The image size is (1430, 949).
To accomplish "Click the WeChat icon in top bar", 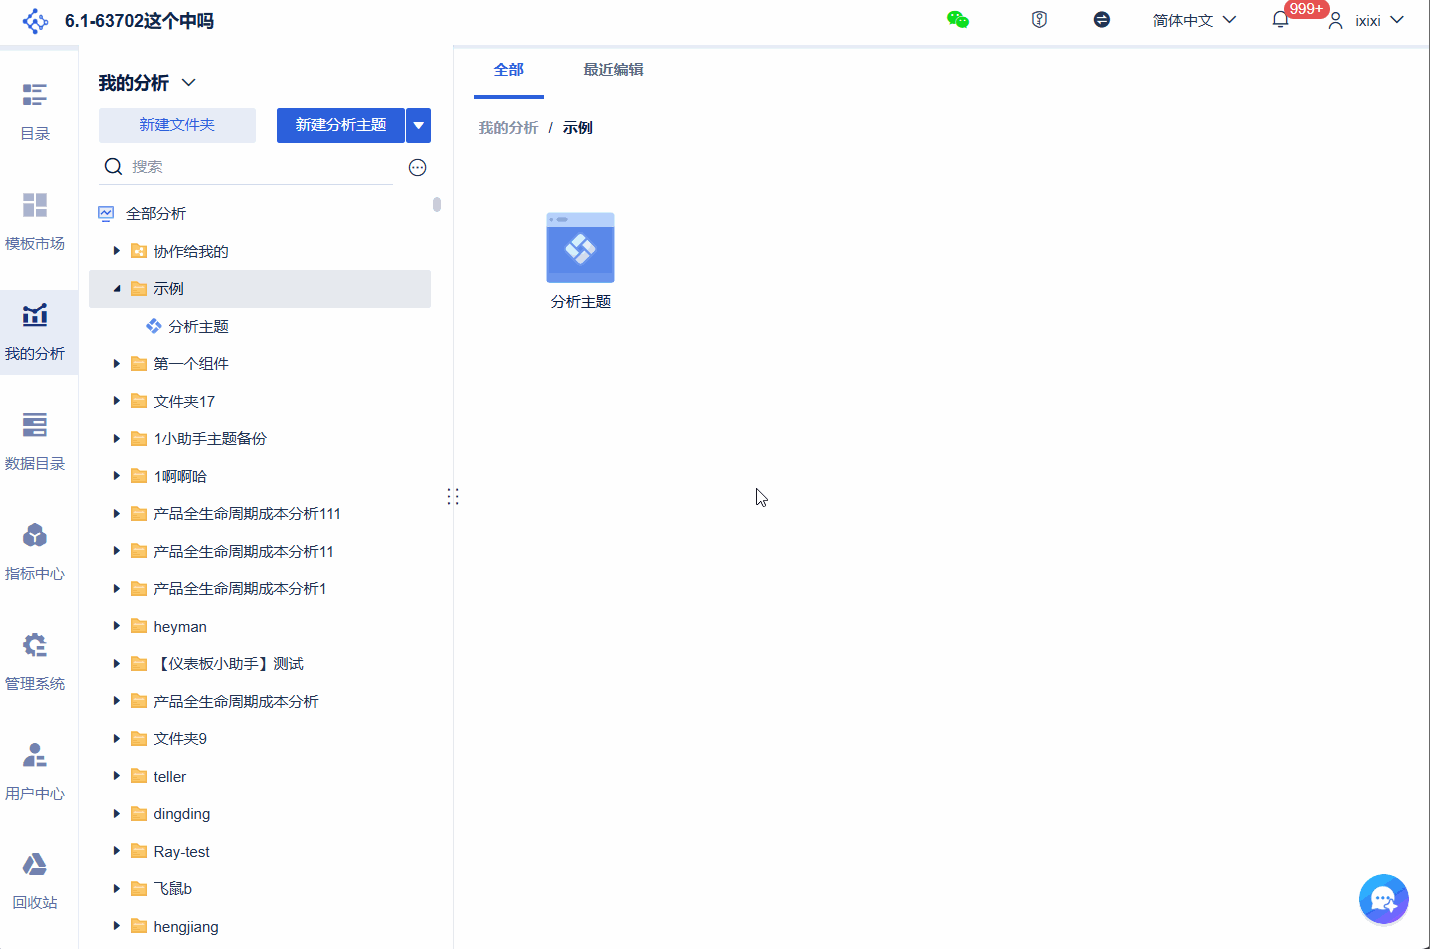I will click(958, 18).
